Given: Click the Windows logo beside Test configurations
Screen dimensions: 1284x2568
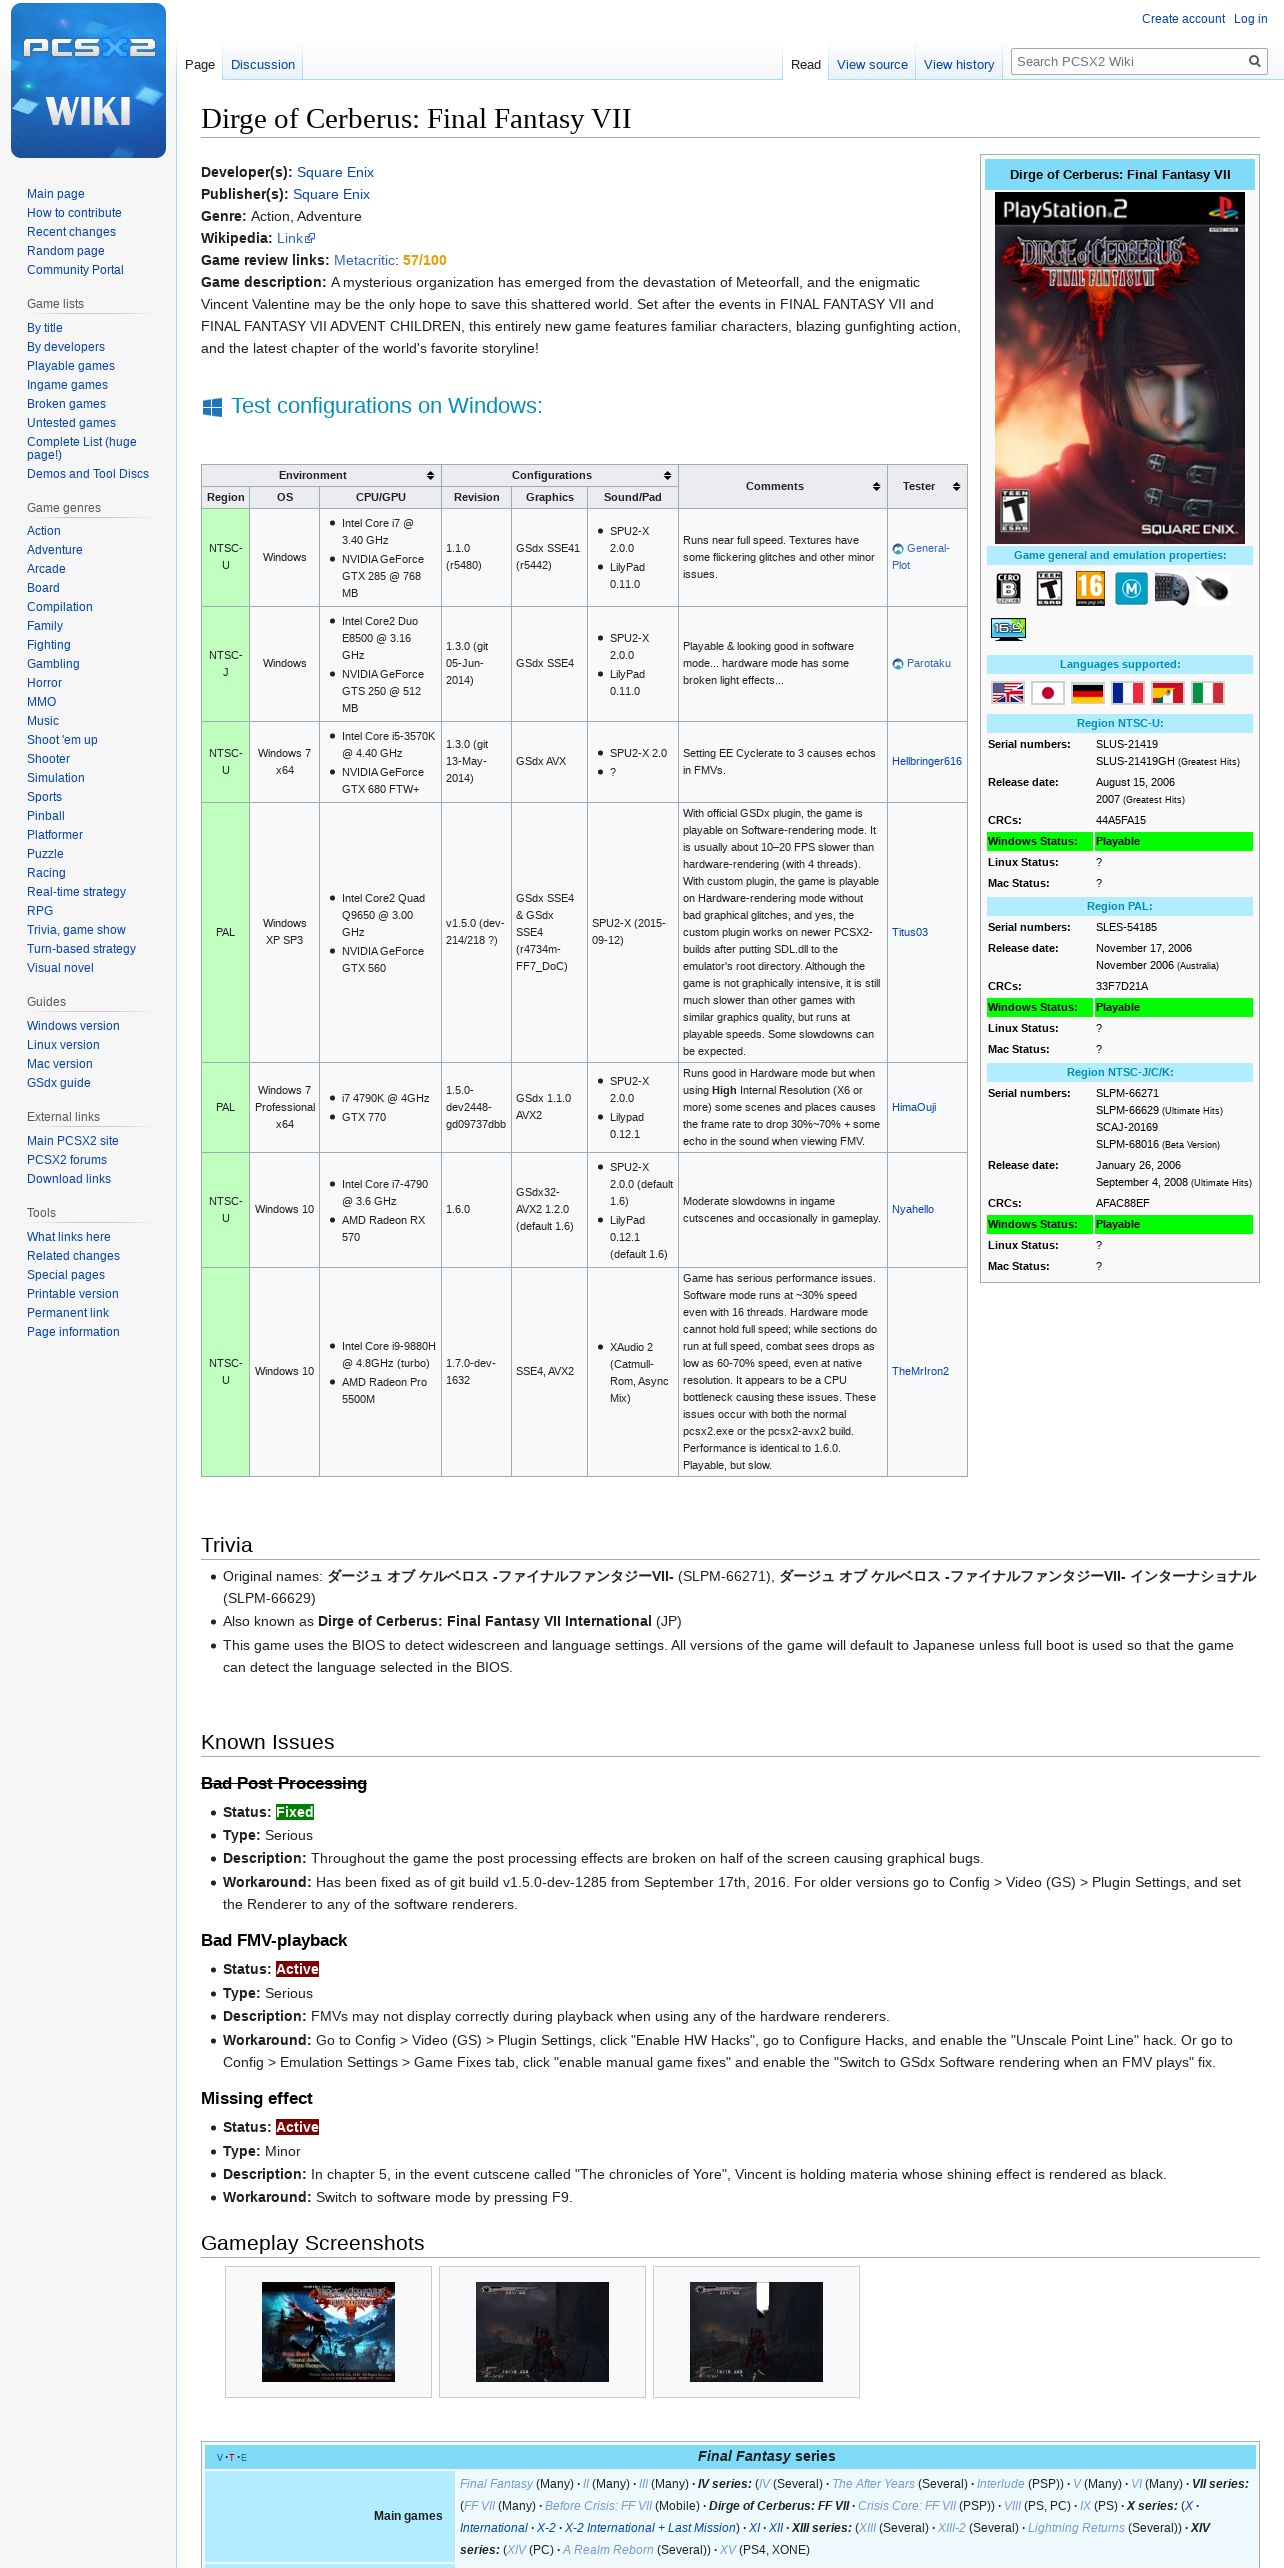Looking at the screenshot, I should (212, 407).
